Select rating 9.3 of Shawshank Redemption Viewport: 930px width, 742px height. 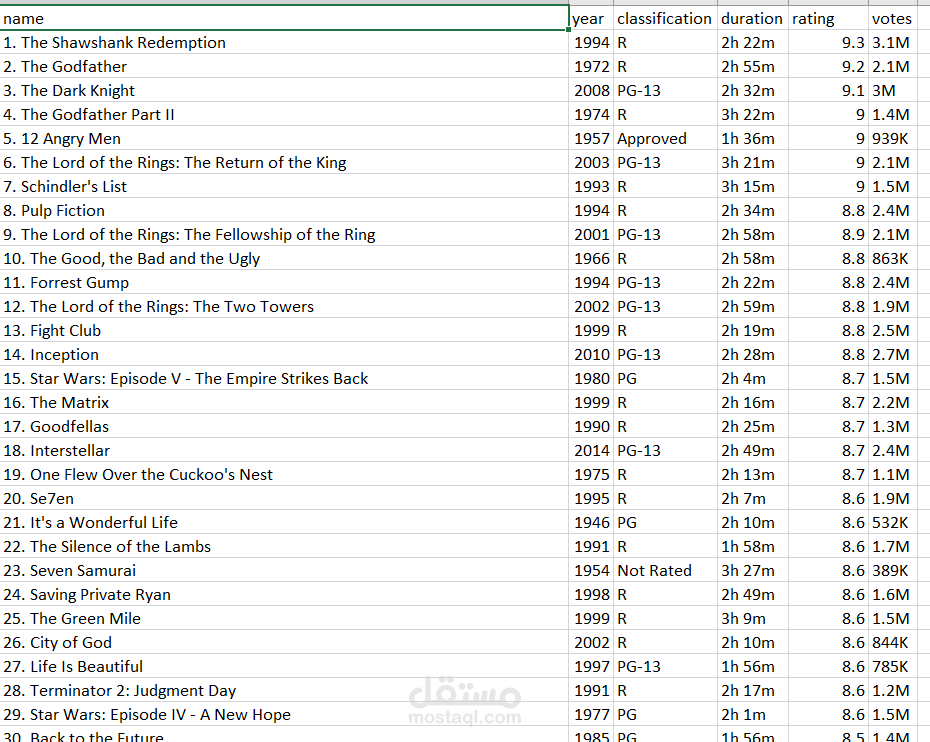click(x=828, y=43)
